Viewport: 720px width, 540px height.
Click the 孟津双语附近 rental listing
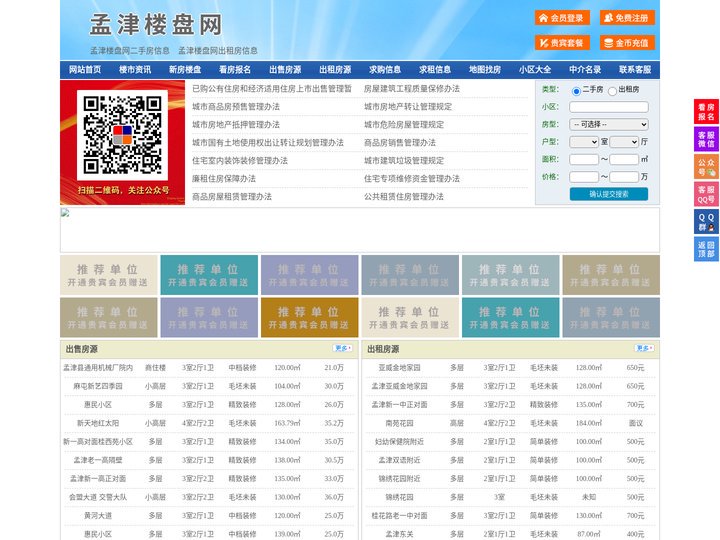399,460
